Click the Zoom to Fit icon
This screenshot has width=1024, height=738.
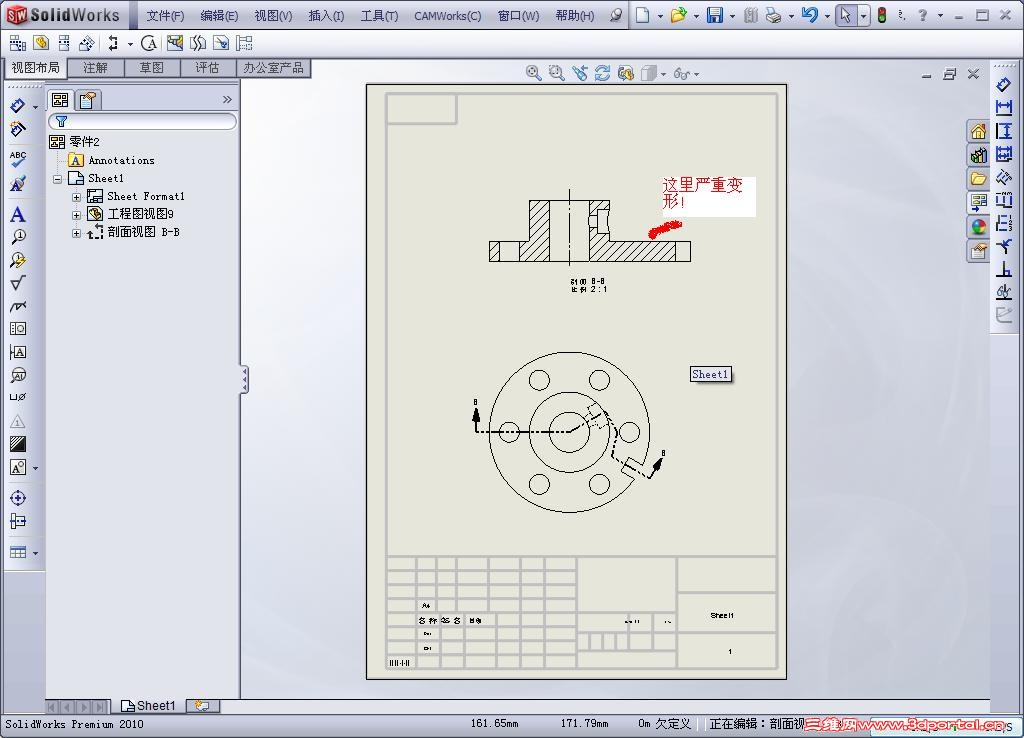tap(533, 73)
